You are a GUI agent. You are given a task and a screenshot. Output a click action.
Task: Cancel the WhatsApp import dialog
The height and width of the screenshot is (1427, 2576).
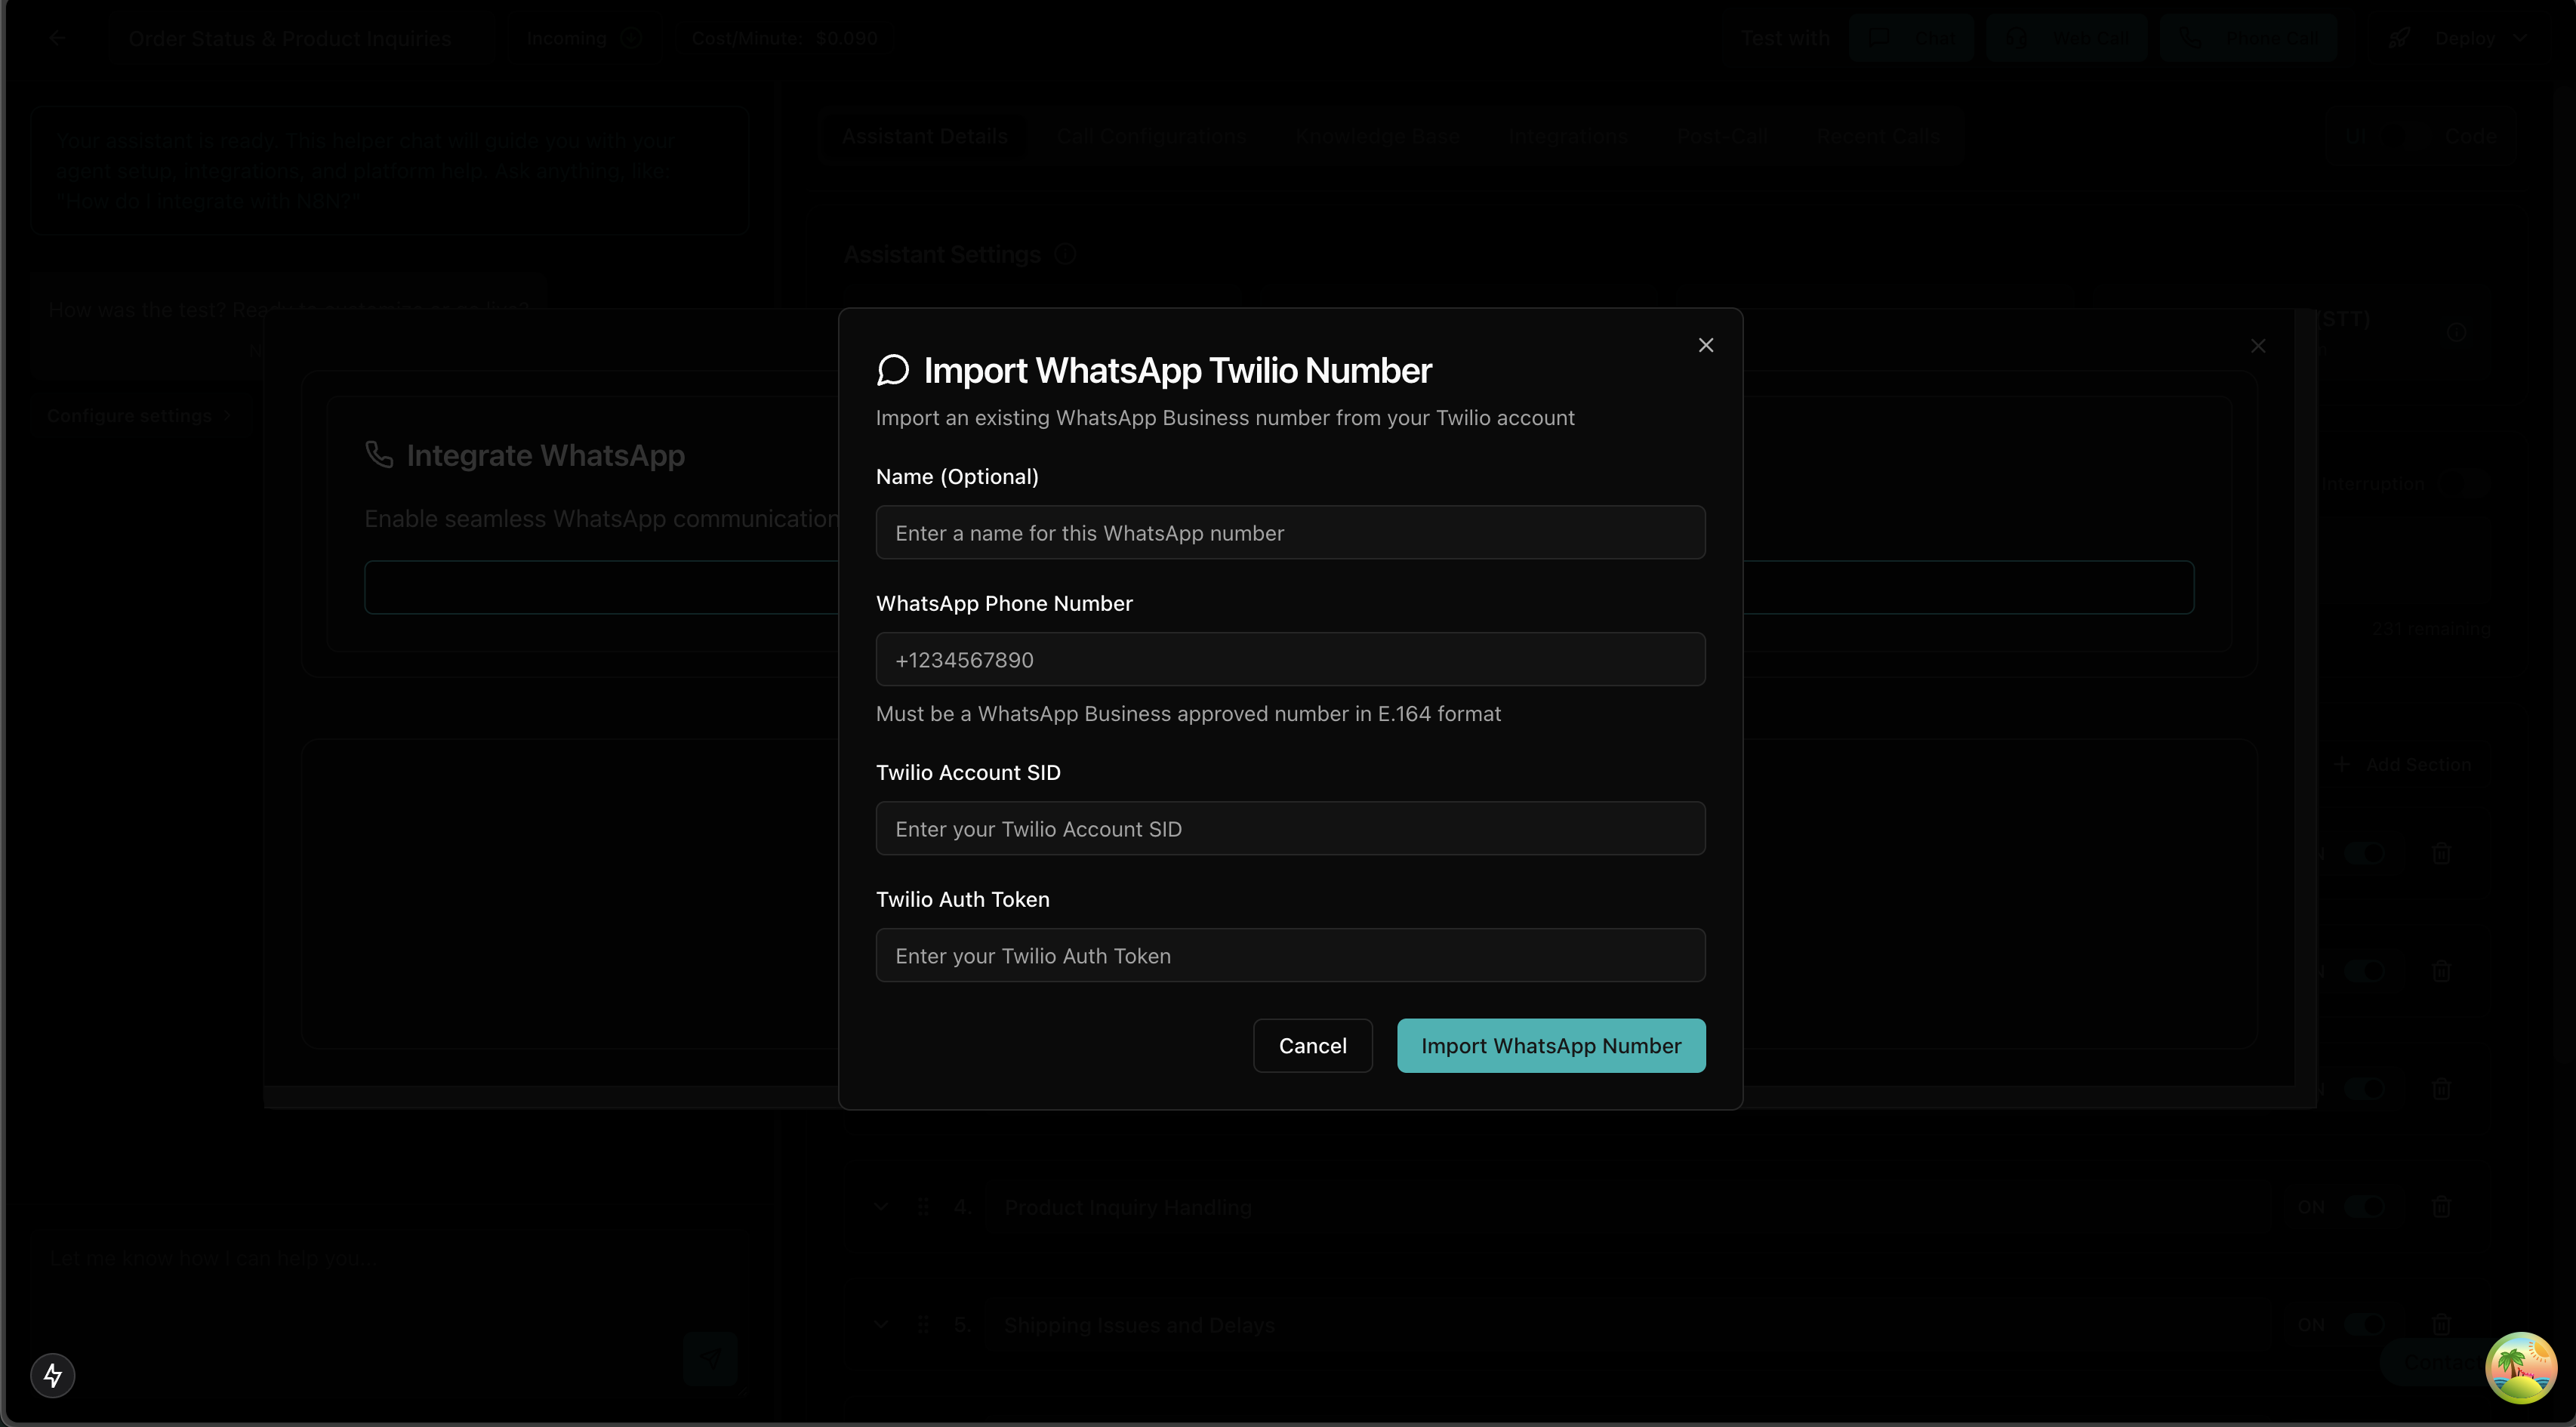tap(1312, 1045)
